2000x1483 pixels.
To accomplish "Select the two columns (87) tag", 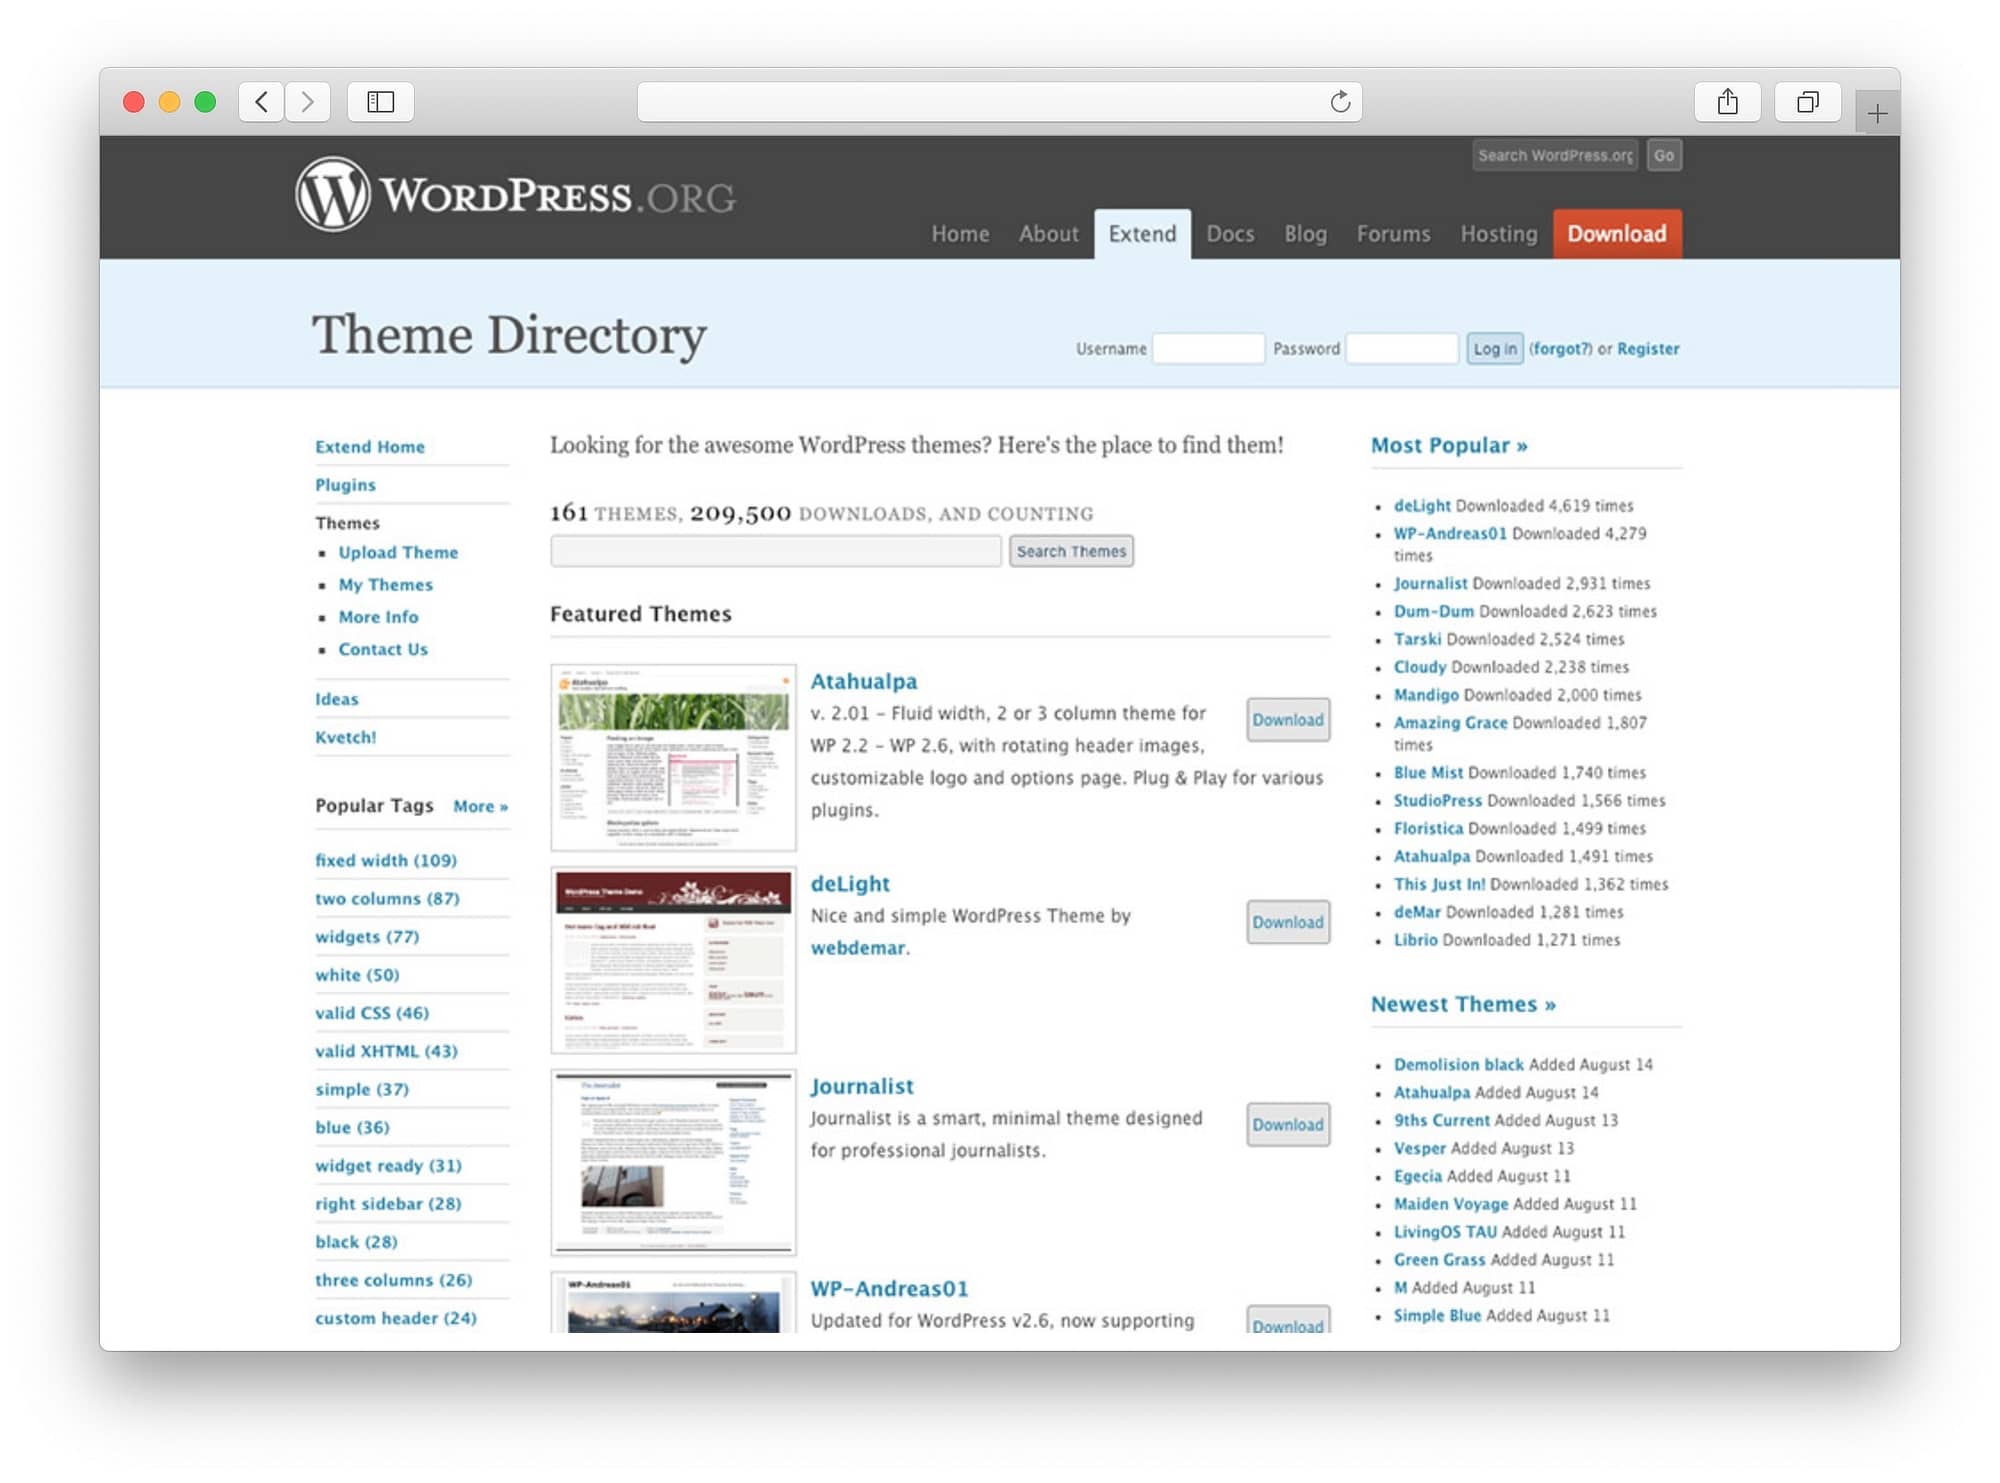I will (388, 898).
